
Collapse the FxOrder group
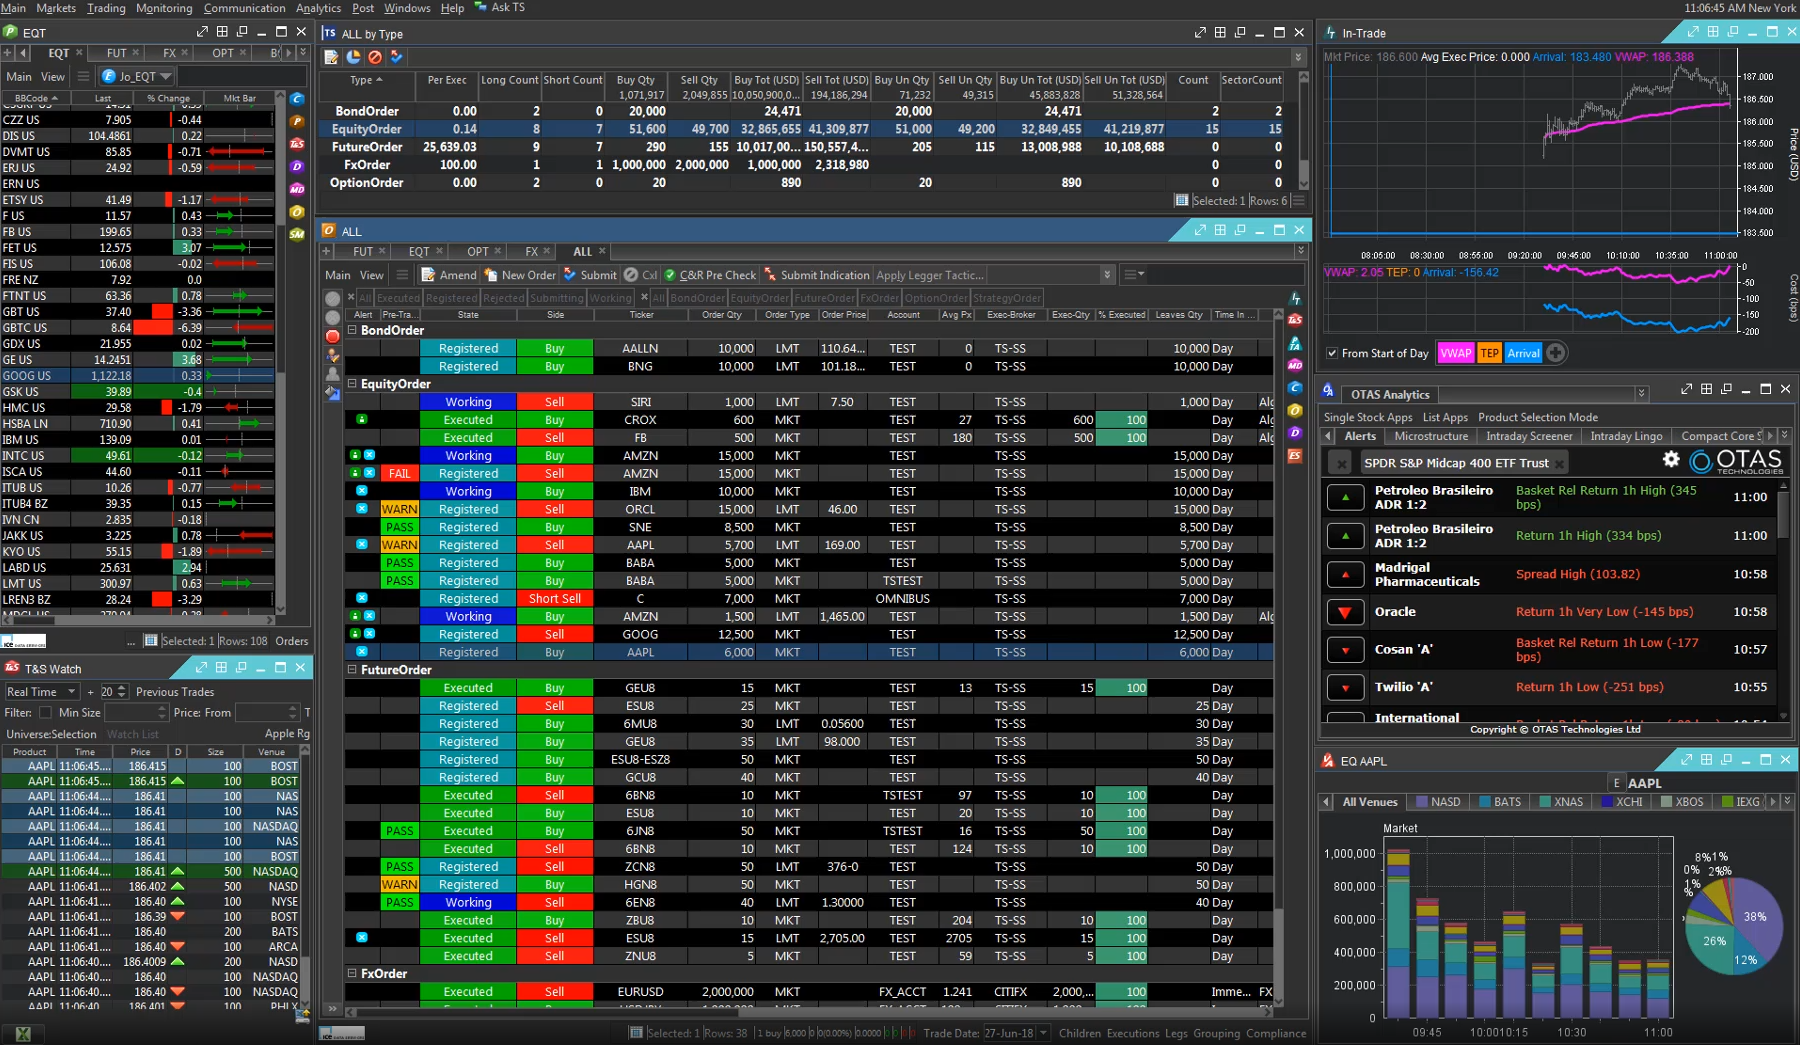pyautogui.click(x=352, y=973)
